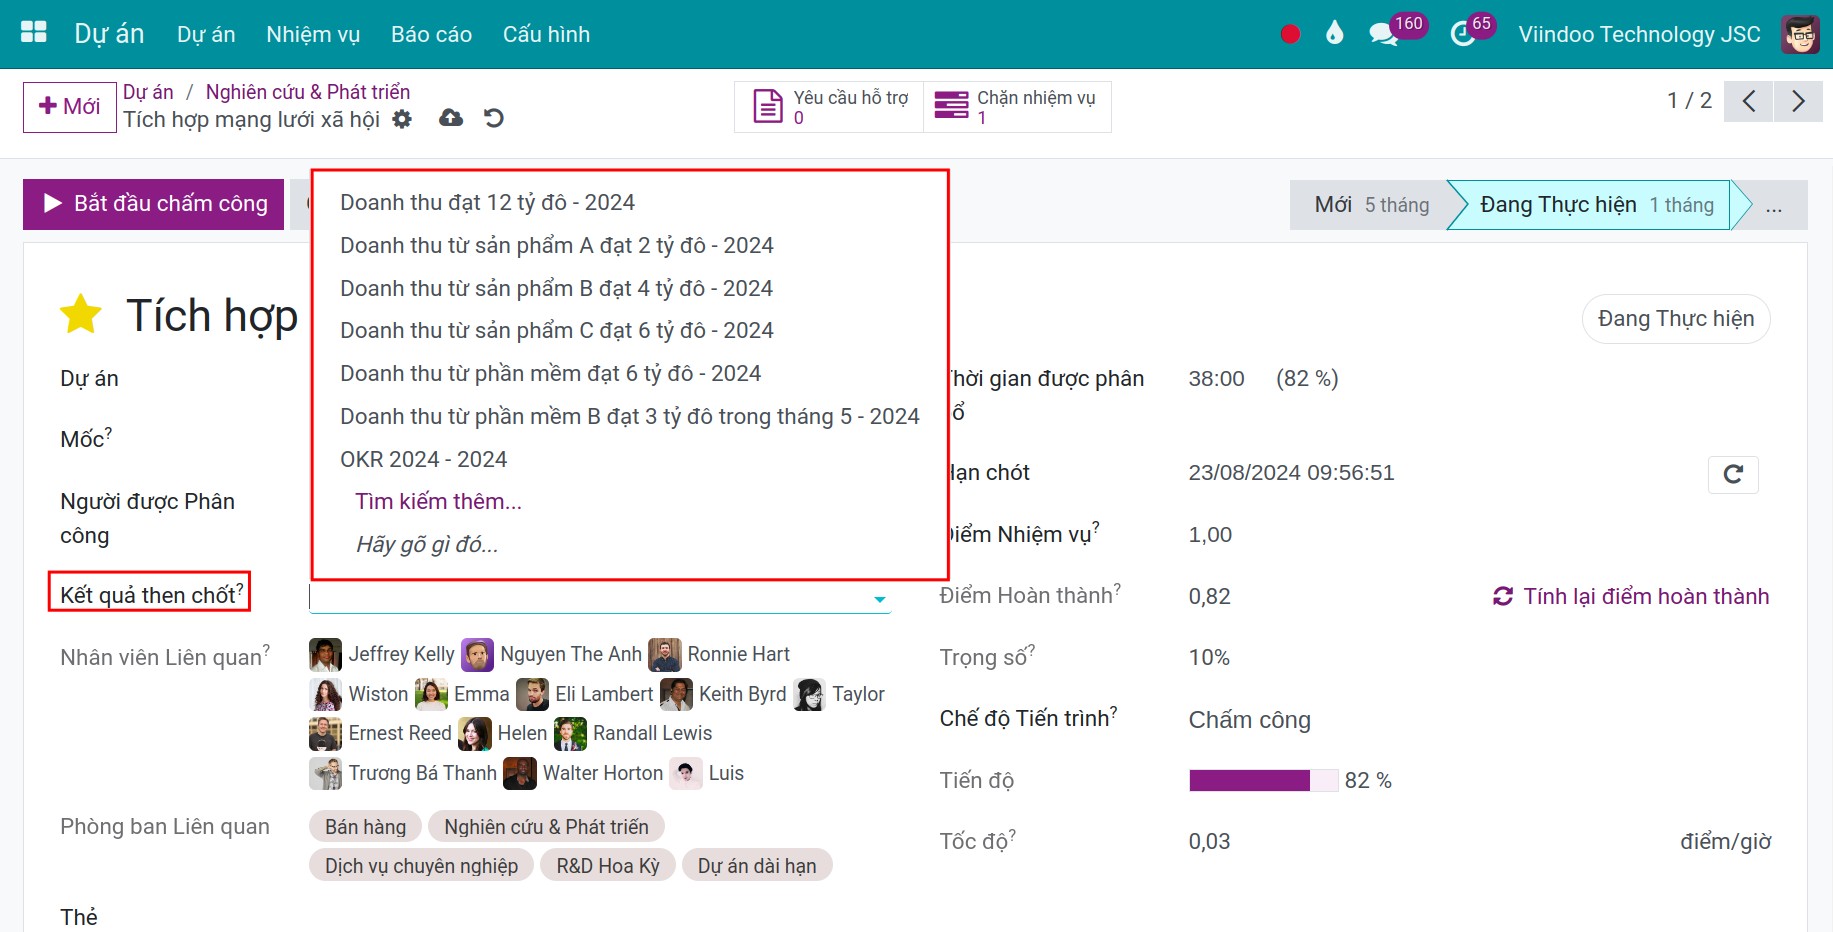This screenshot has height=932, width=1833.
Task: Switch company Viindoo Technology JSC
Action: coord(1639,34)
